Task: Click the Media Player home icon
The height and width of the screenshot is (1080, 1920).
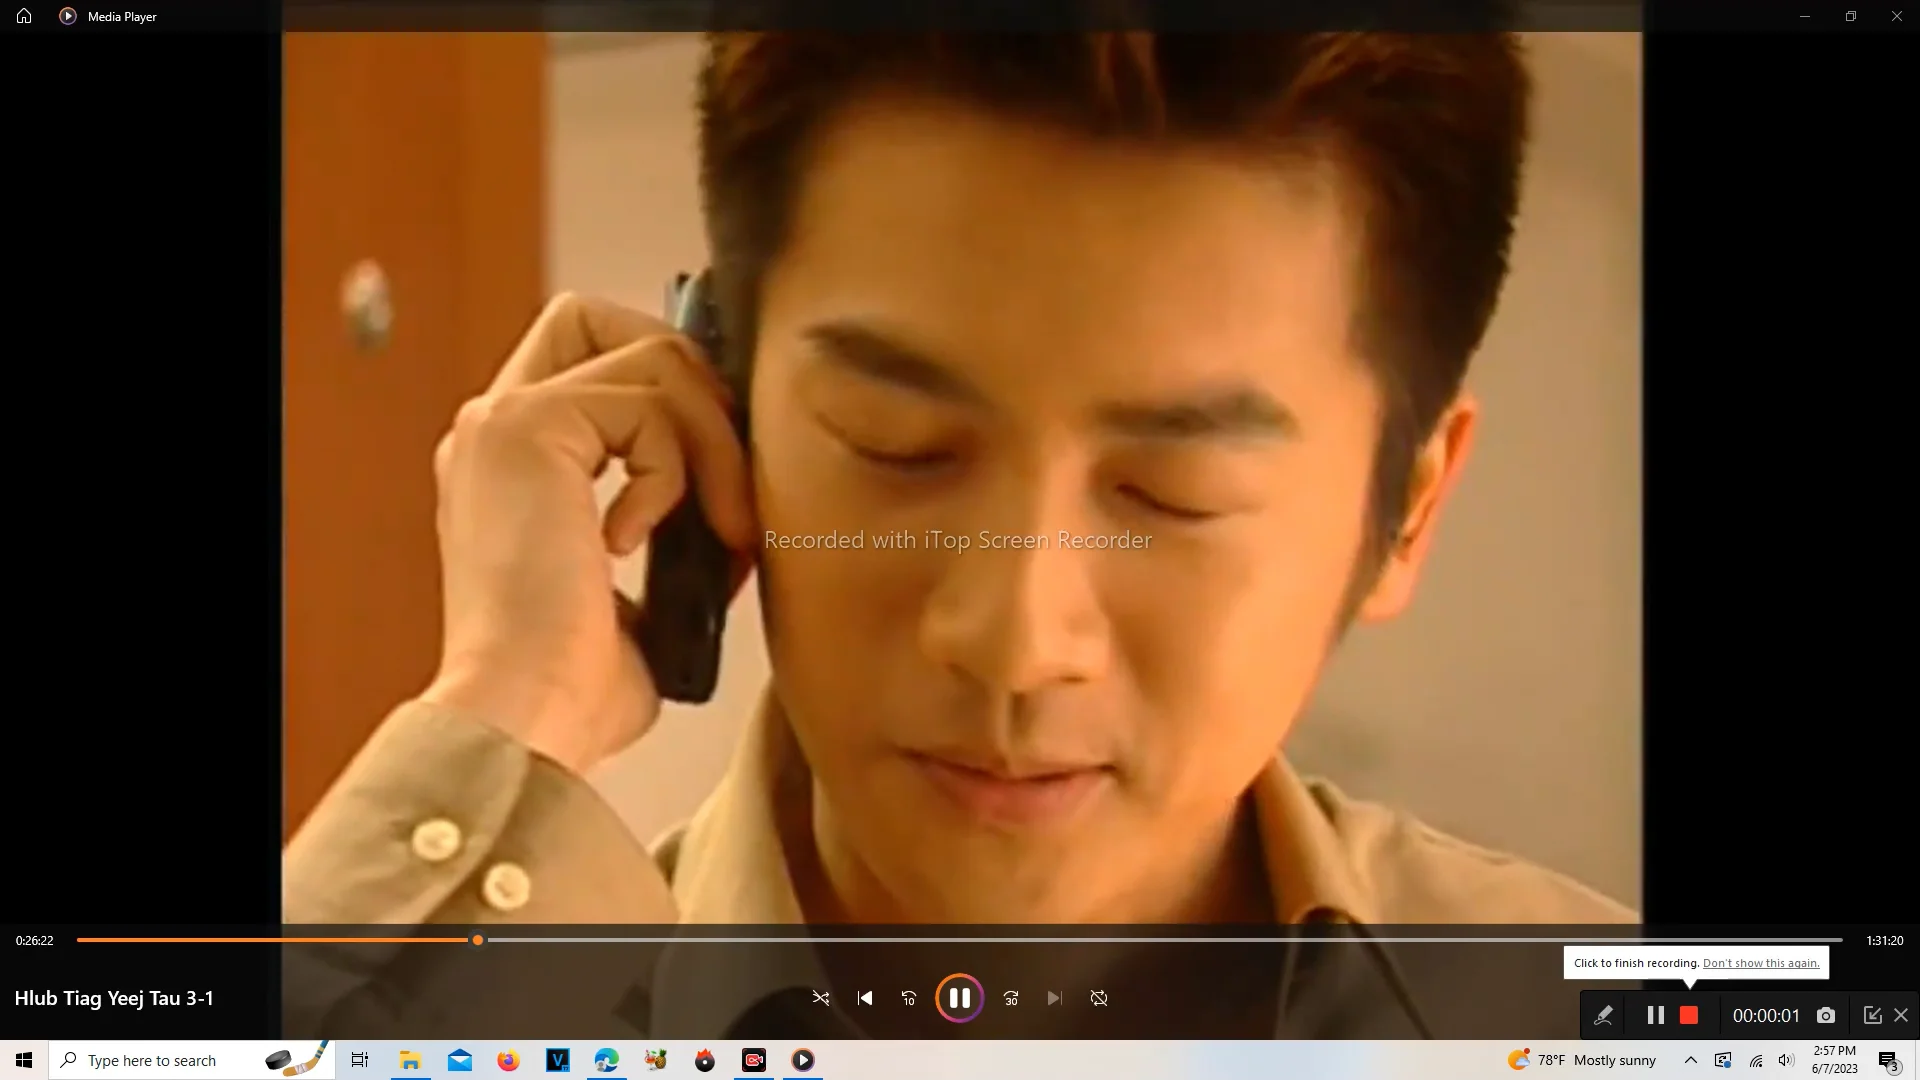Action: click(x=24, y=16)
